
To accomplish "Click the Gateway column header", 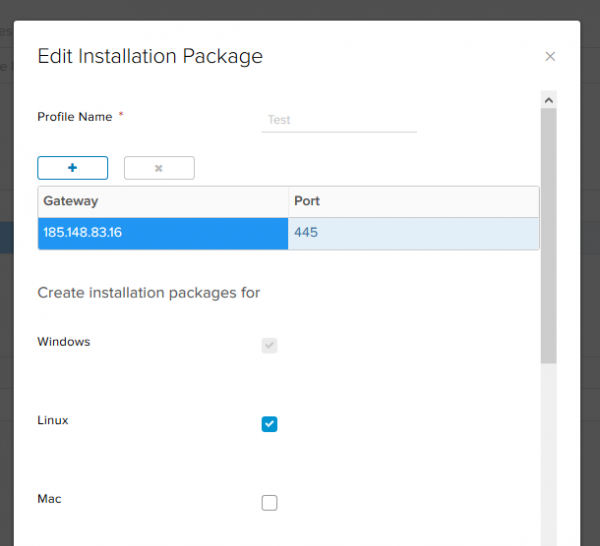I will tap(163, 201).
